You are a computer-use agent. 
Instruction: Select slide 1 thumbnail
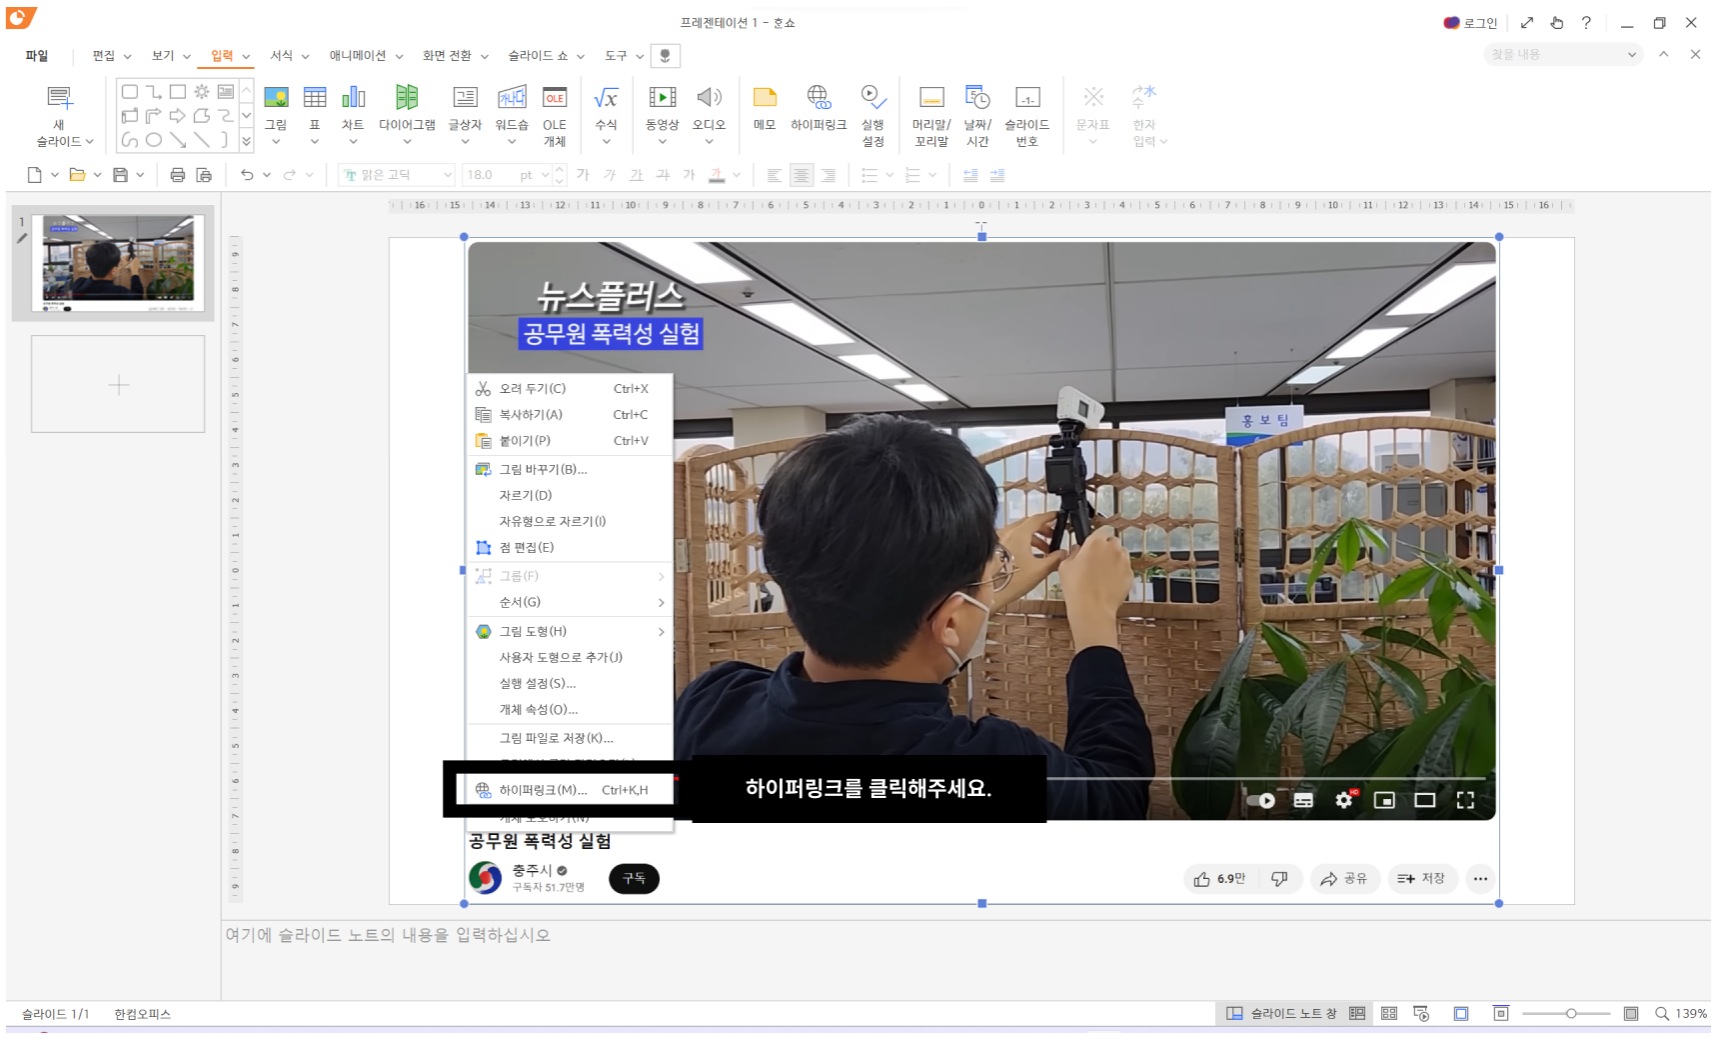[118, 263]
